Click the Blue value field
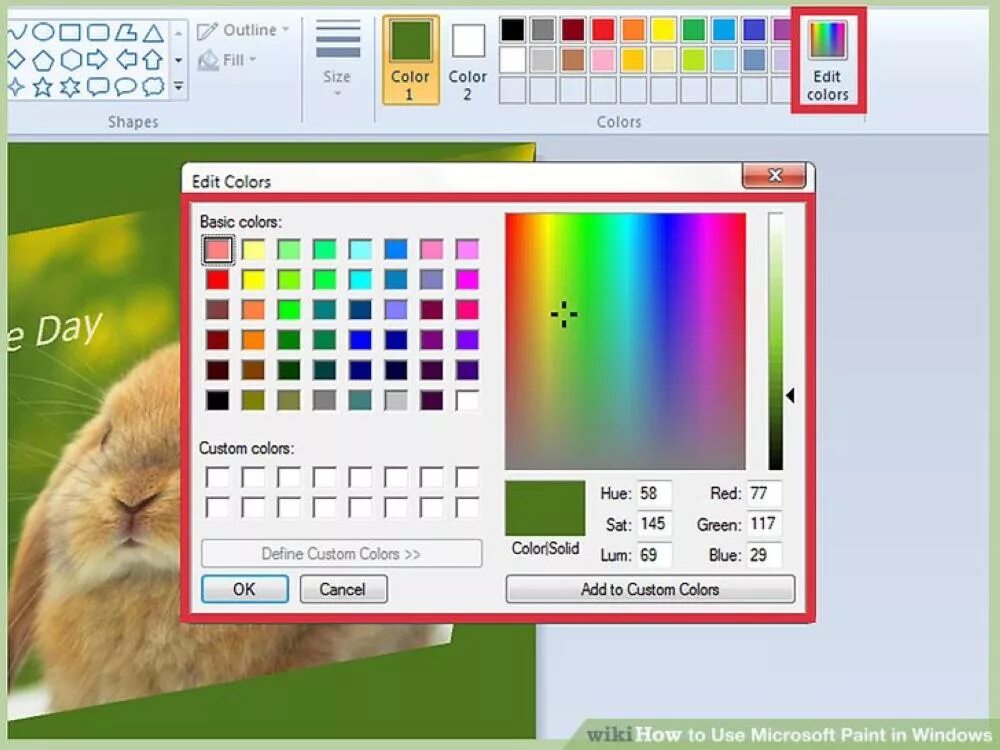 tap(764, 555)
